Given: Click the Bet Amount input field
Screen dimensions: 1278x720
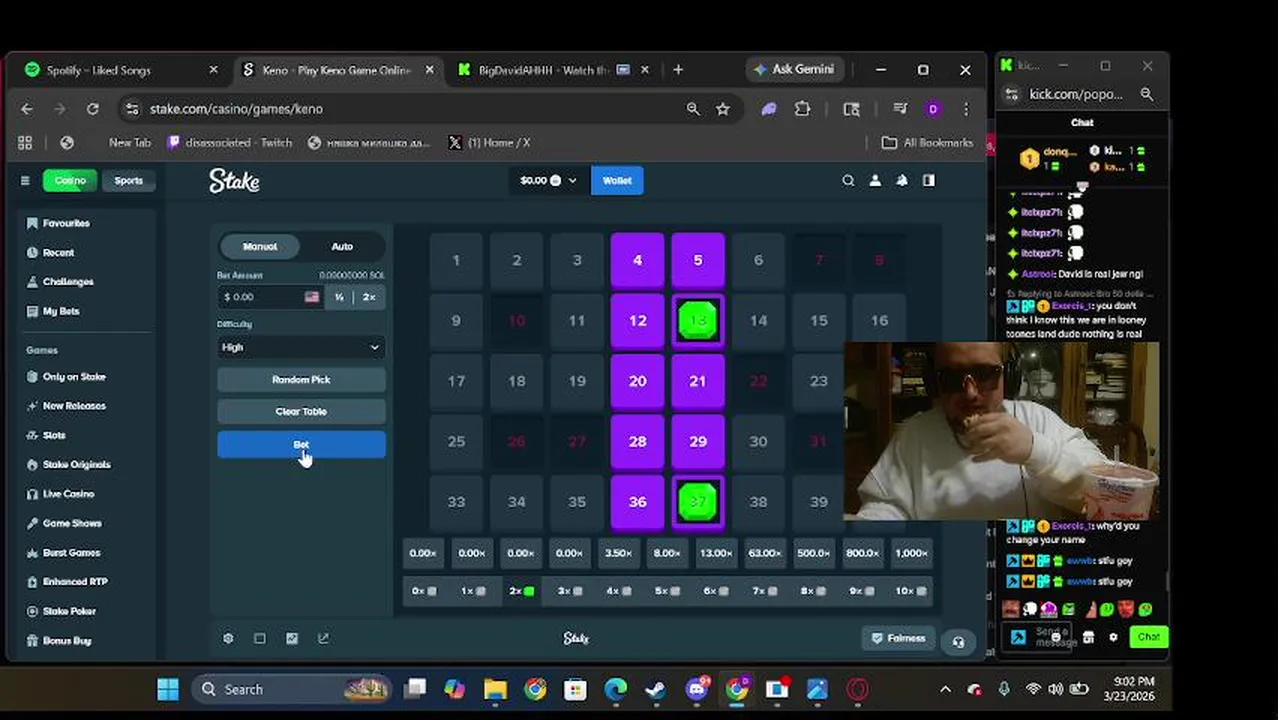Looking at the screenshot, I should (x=270, y=297).
